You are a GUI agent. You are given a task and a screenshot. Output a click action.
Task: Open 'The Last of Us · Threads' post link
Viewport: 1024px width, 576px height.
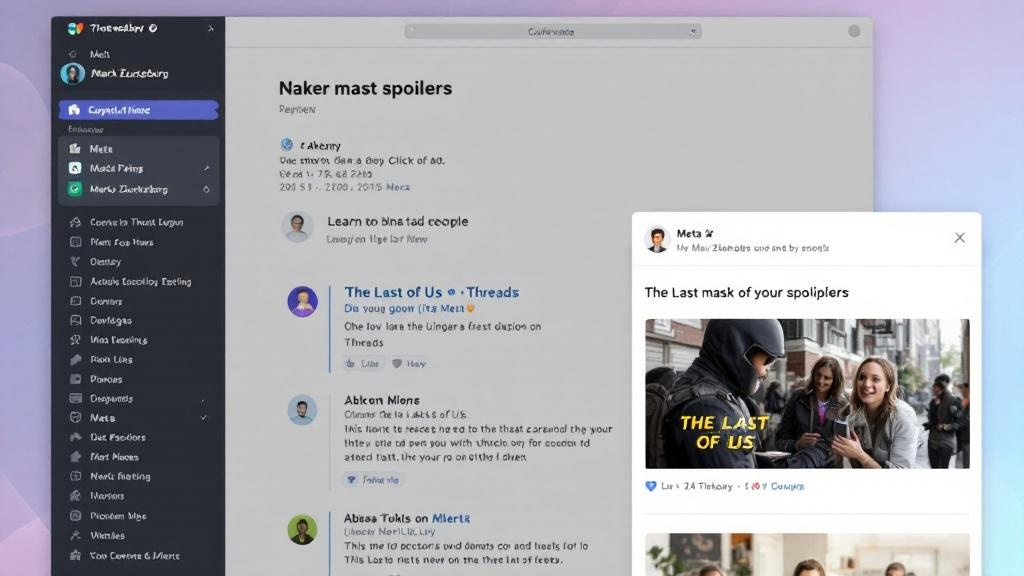click(432, 292)
